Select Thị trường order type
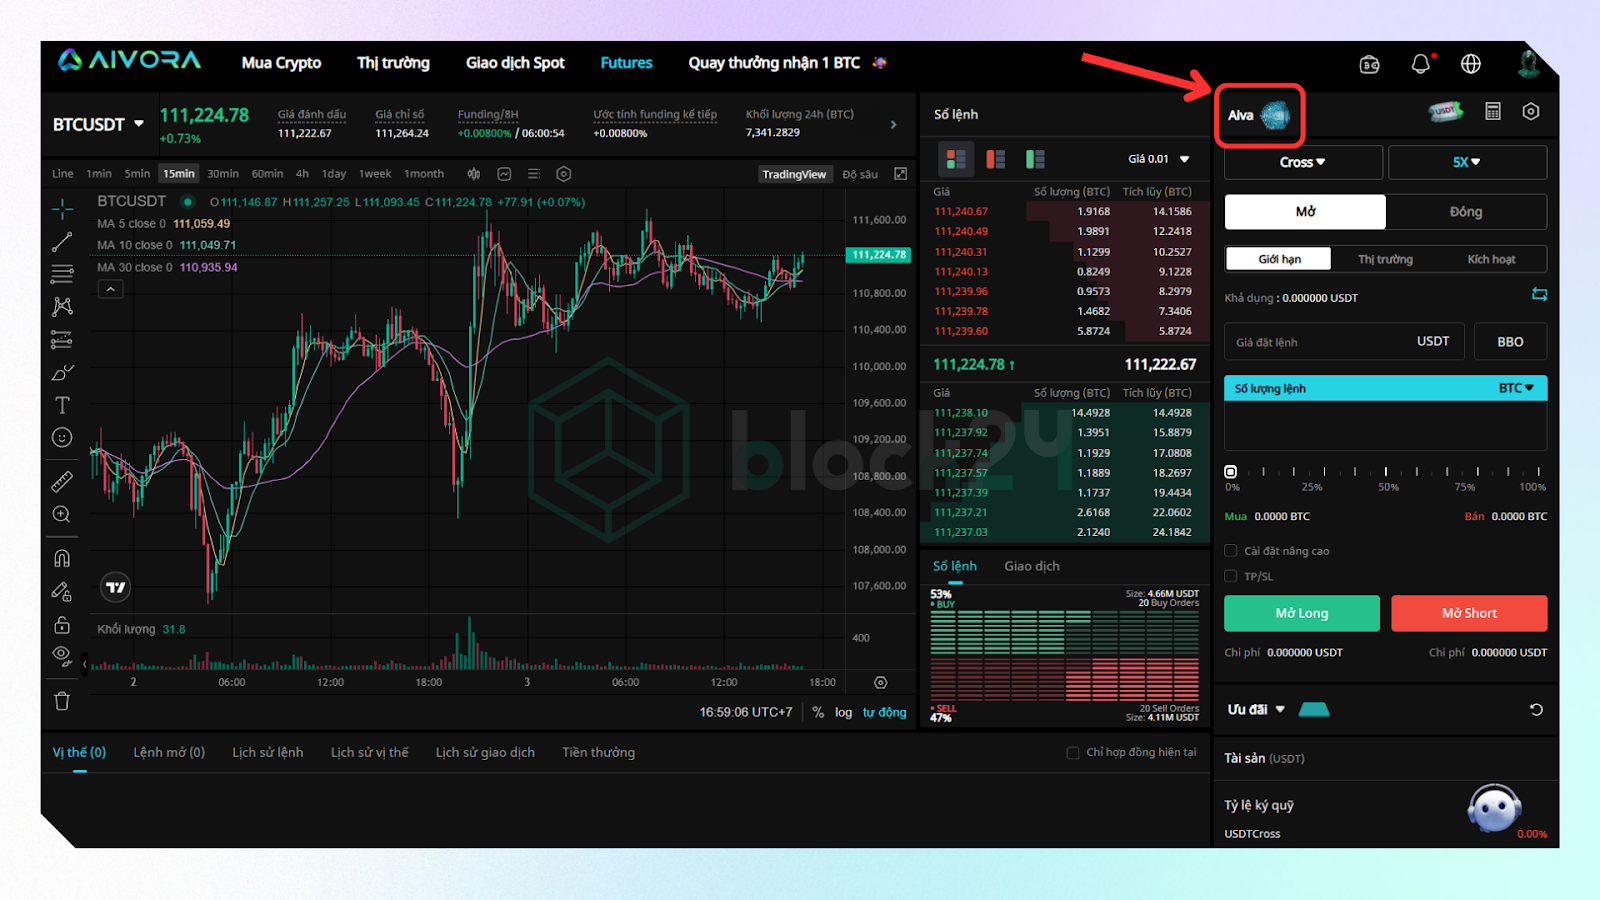Screen dimensions: 1600x900 point(1385,259)
